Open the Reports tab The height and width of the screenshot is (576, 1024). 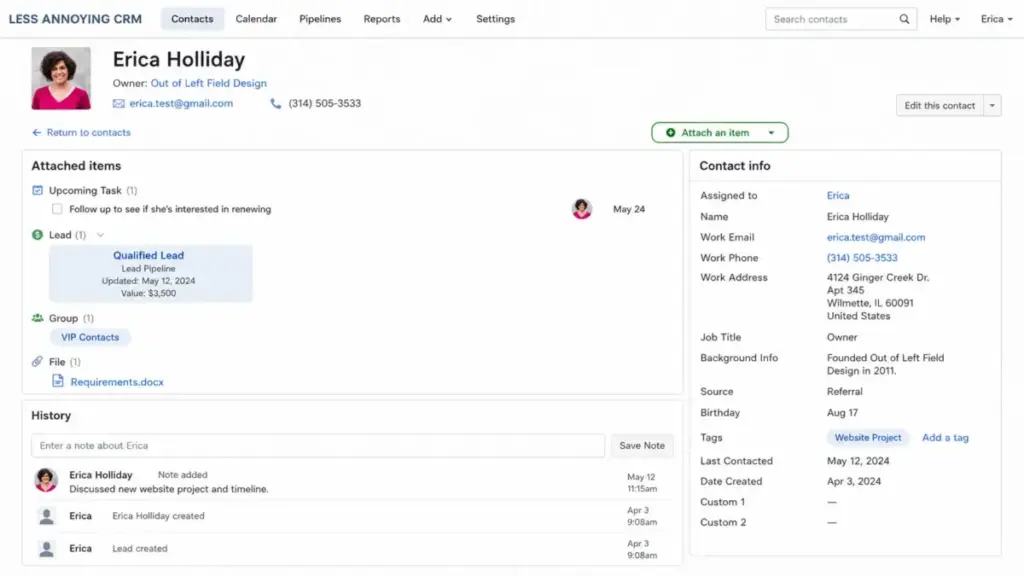pyautogui.click(x=381, y=19)
